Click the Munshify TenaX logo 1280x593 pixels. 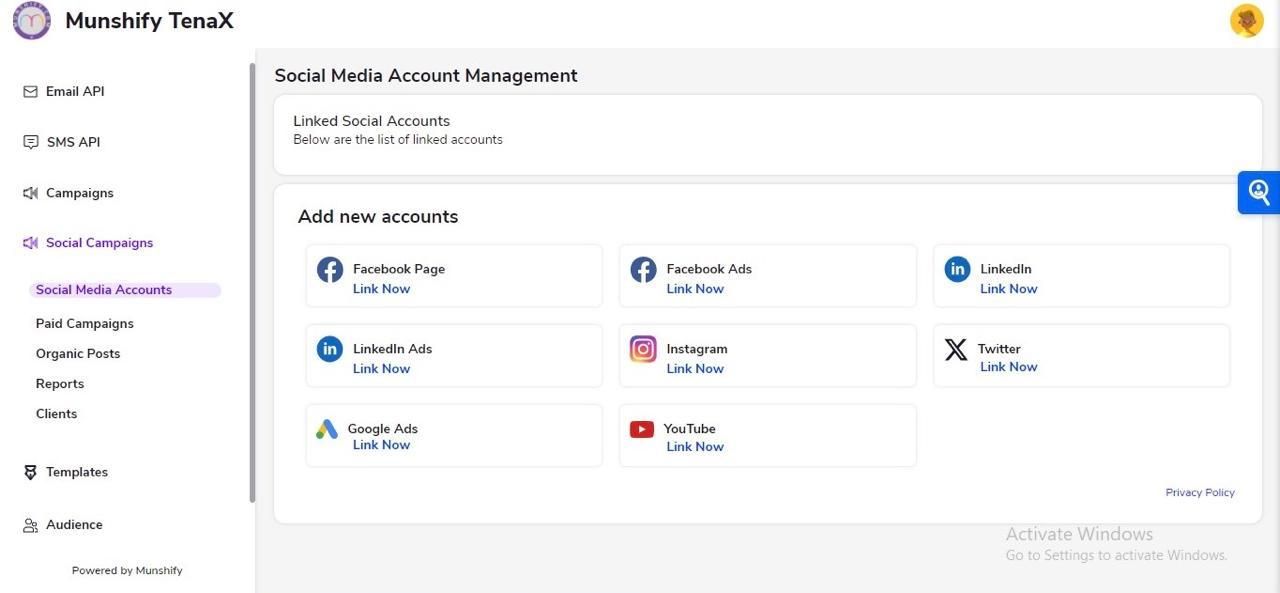click(x=31, y=20)
